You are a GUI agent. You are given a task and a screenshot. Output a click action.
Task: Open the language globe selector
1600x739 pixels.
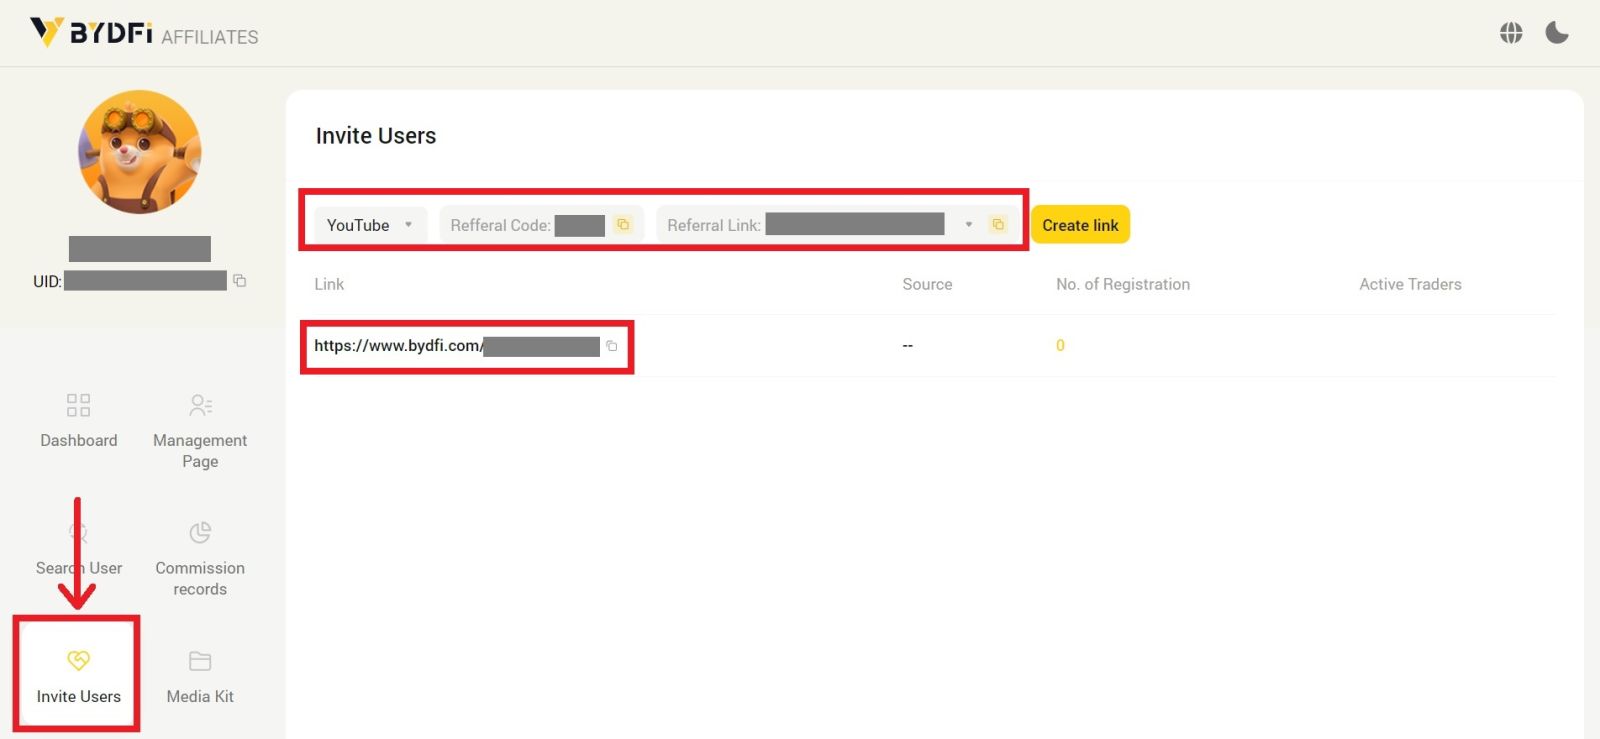pyautogui.click(x=1511, y=33)
